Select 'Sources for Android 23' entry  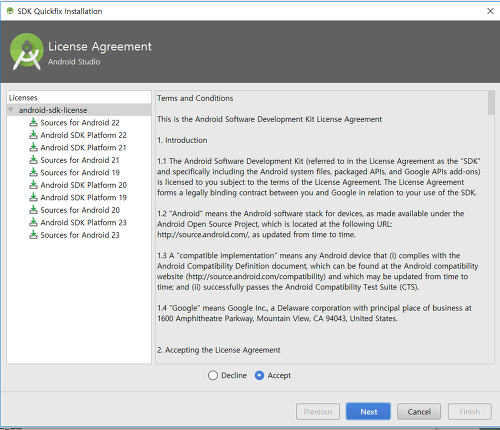[80, 235]
